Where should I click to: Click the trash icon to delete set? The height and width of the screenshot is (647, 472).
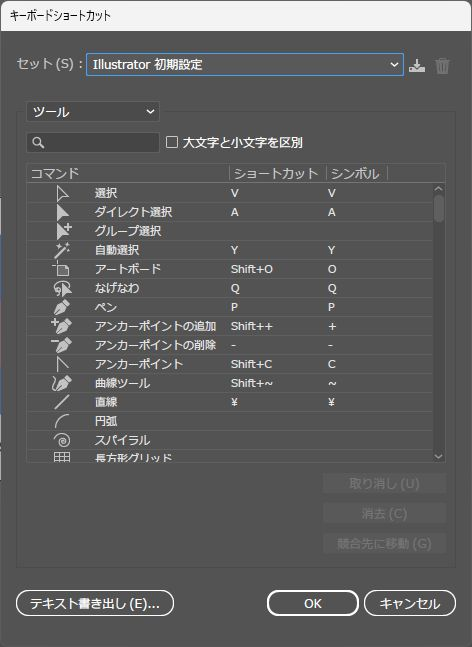tap(442, 66)
